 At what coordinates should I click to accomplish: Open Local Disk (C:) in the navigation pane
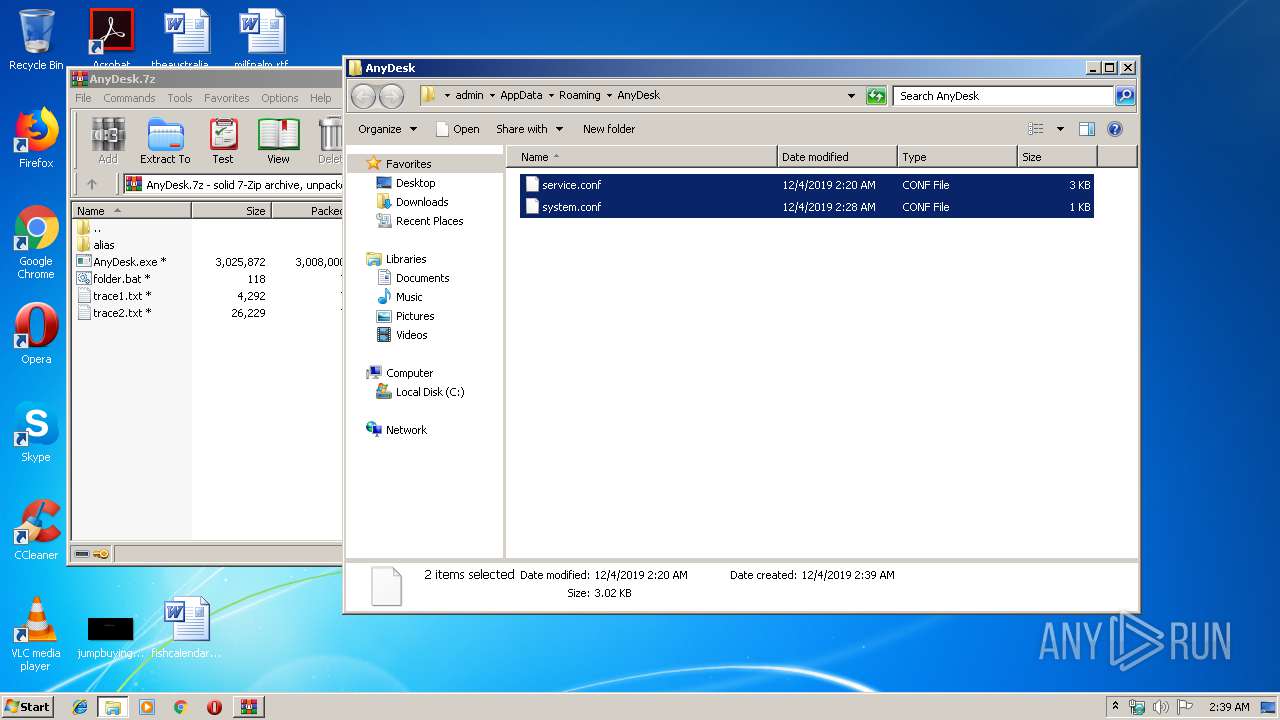[420, 392]
